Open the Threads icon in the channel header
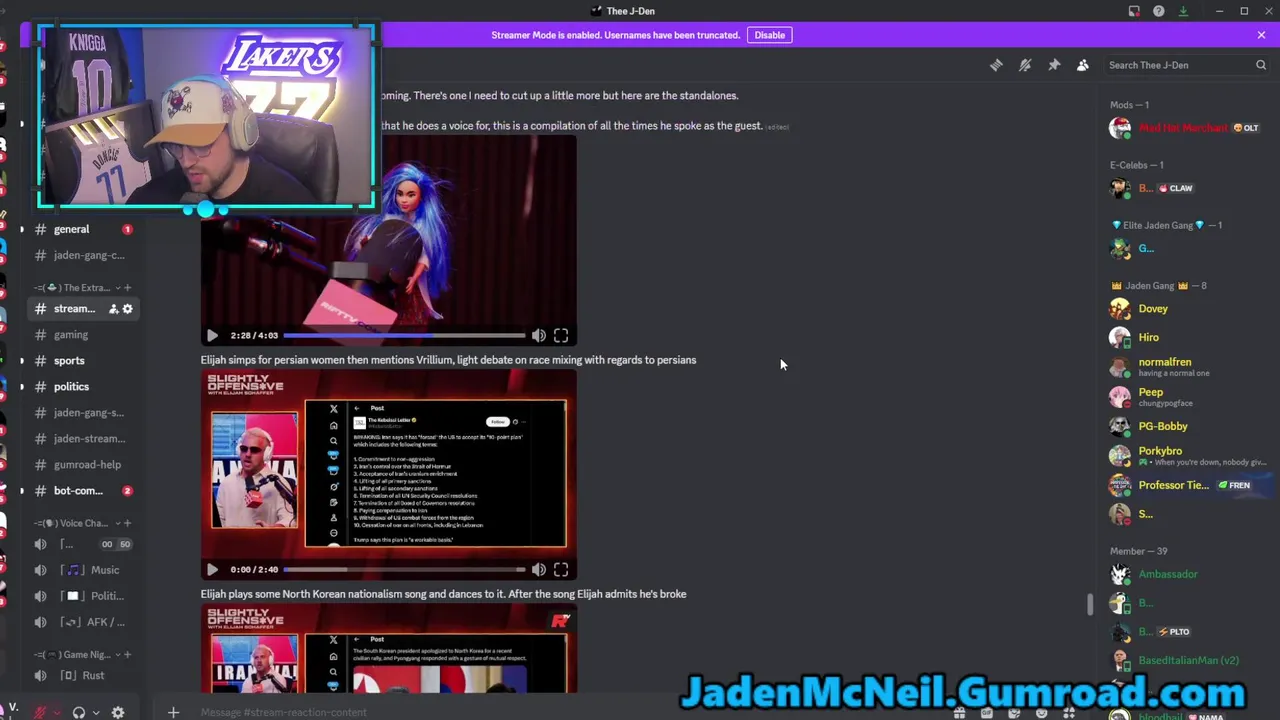1280x720 pixels. (996, 65)
